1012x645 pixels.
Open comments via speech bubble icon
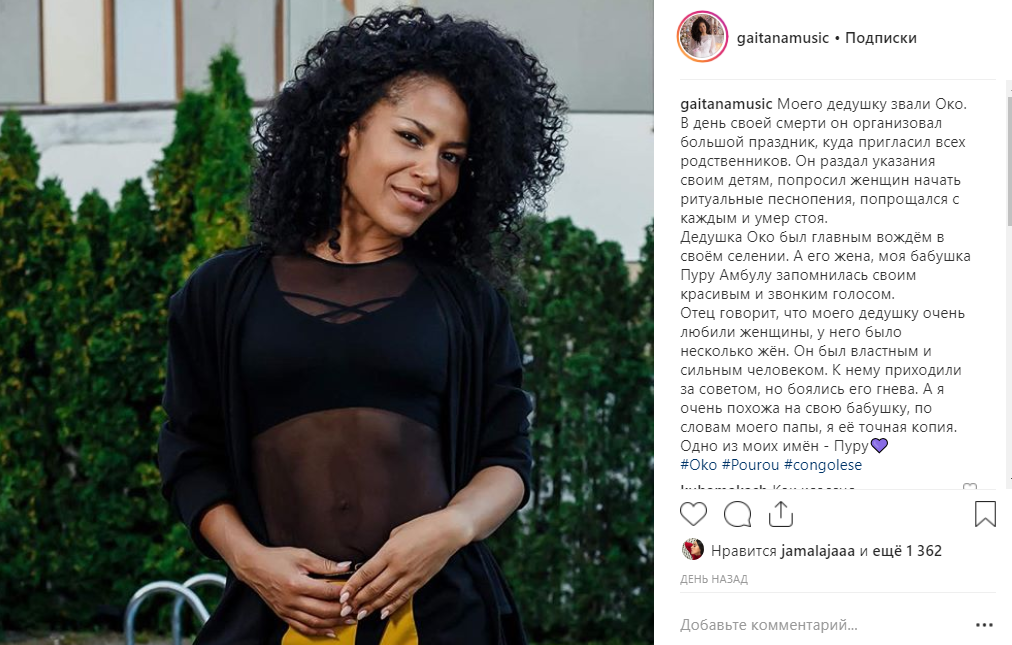[737, 515]
